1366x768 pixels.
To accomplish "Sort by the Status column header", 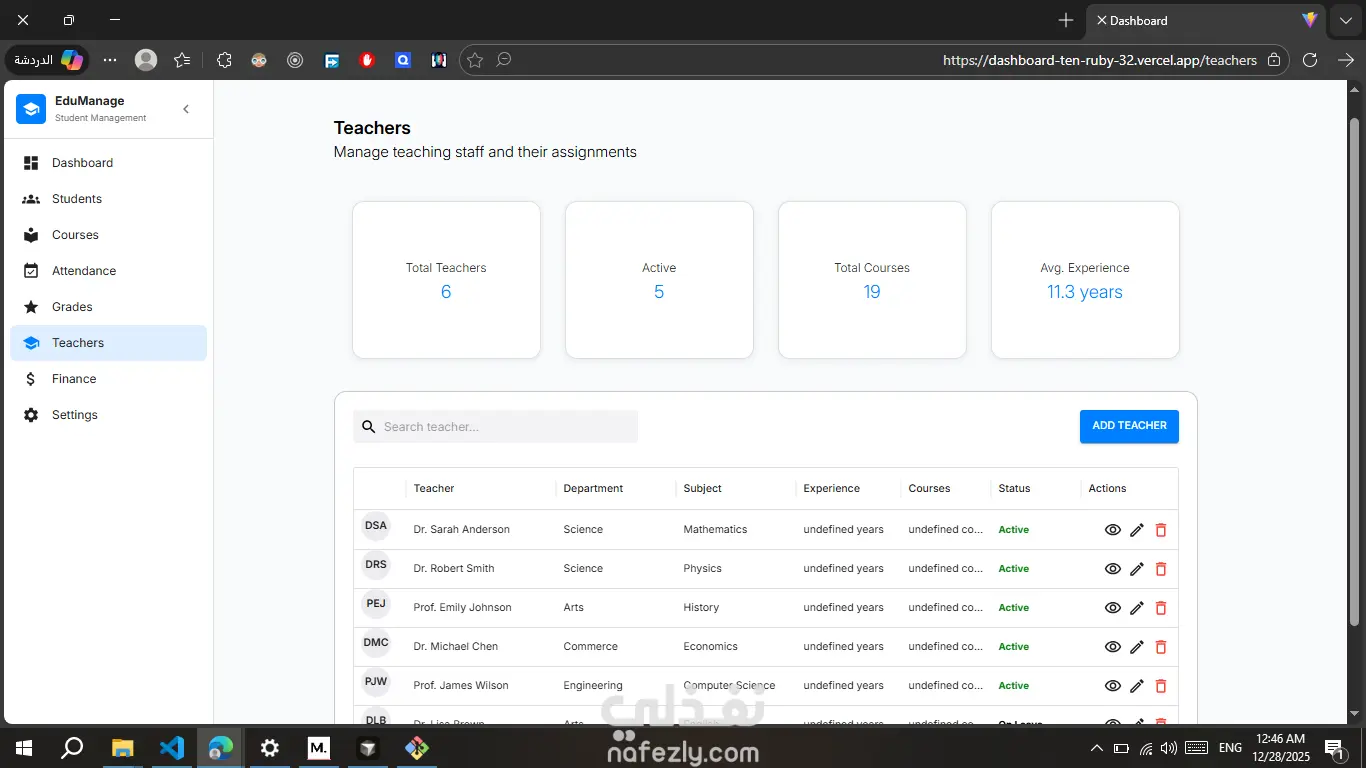I will (1014, 489).
